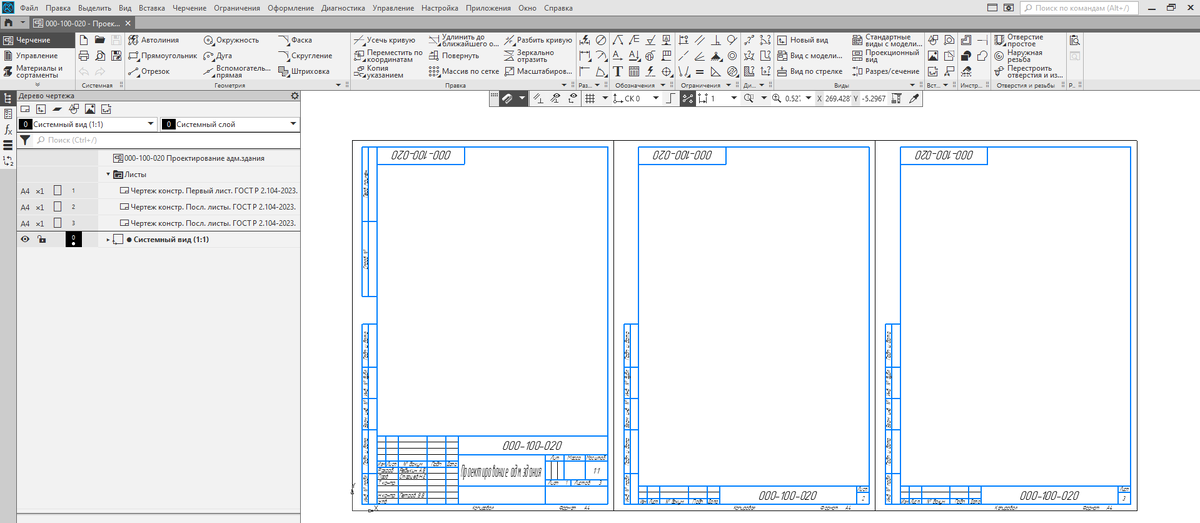Open the Справка menu
Screen dimensions: 1200x523
coord(558,8)
